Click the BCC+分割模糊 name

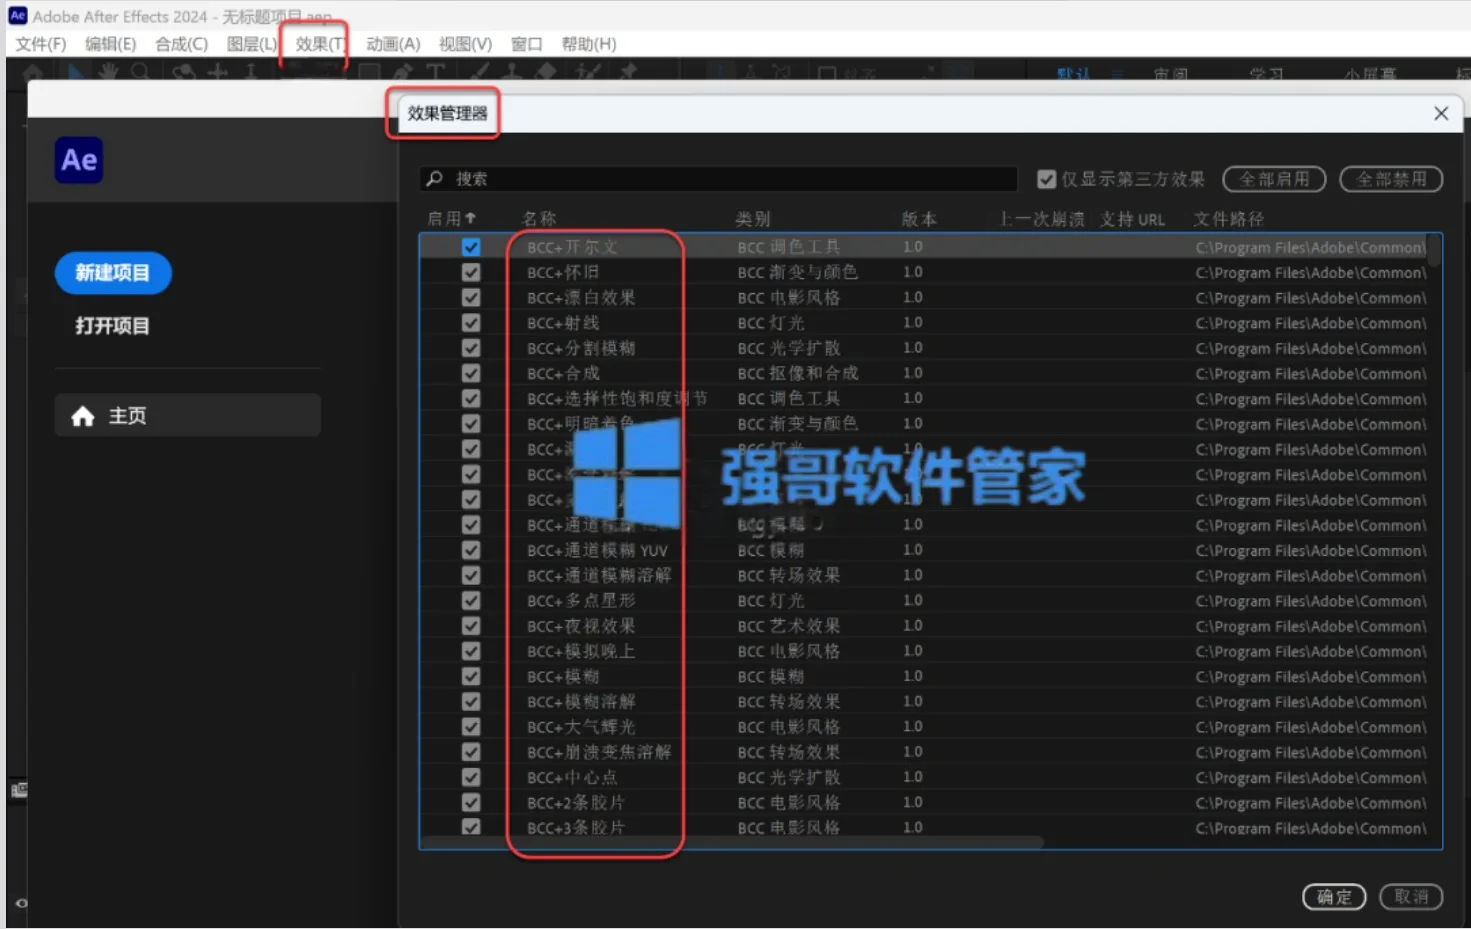[x=581, y=348]
